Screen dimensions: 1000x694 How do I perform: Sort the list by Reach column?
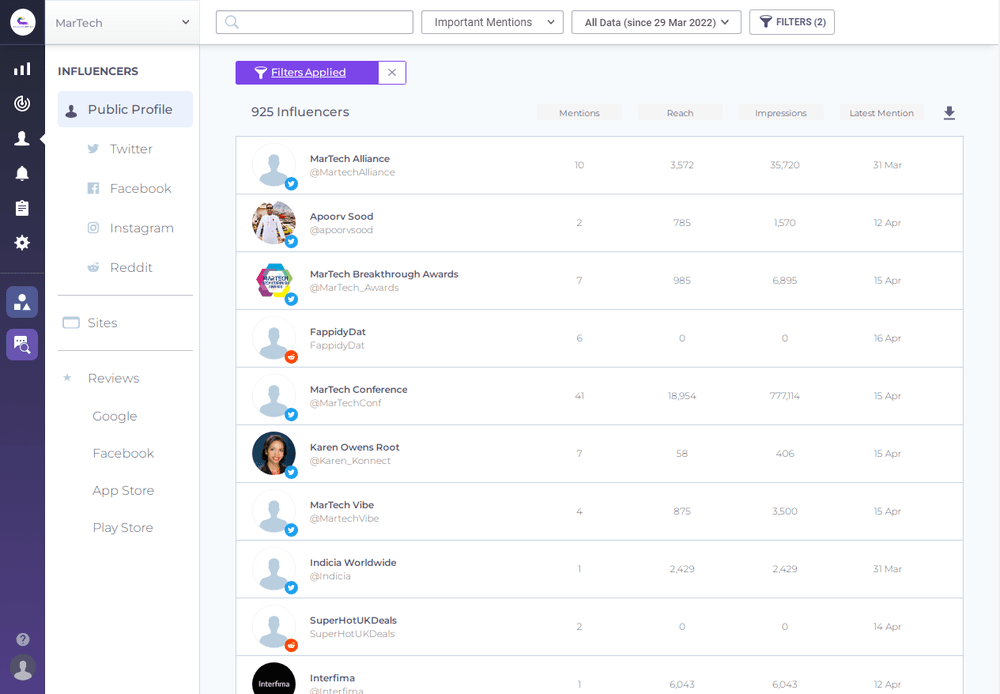point(680,113)
